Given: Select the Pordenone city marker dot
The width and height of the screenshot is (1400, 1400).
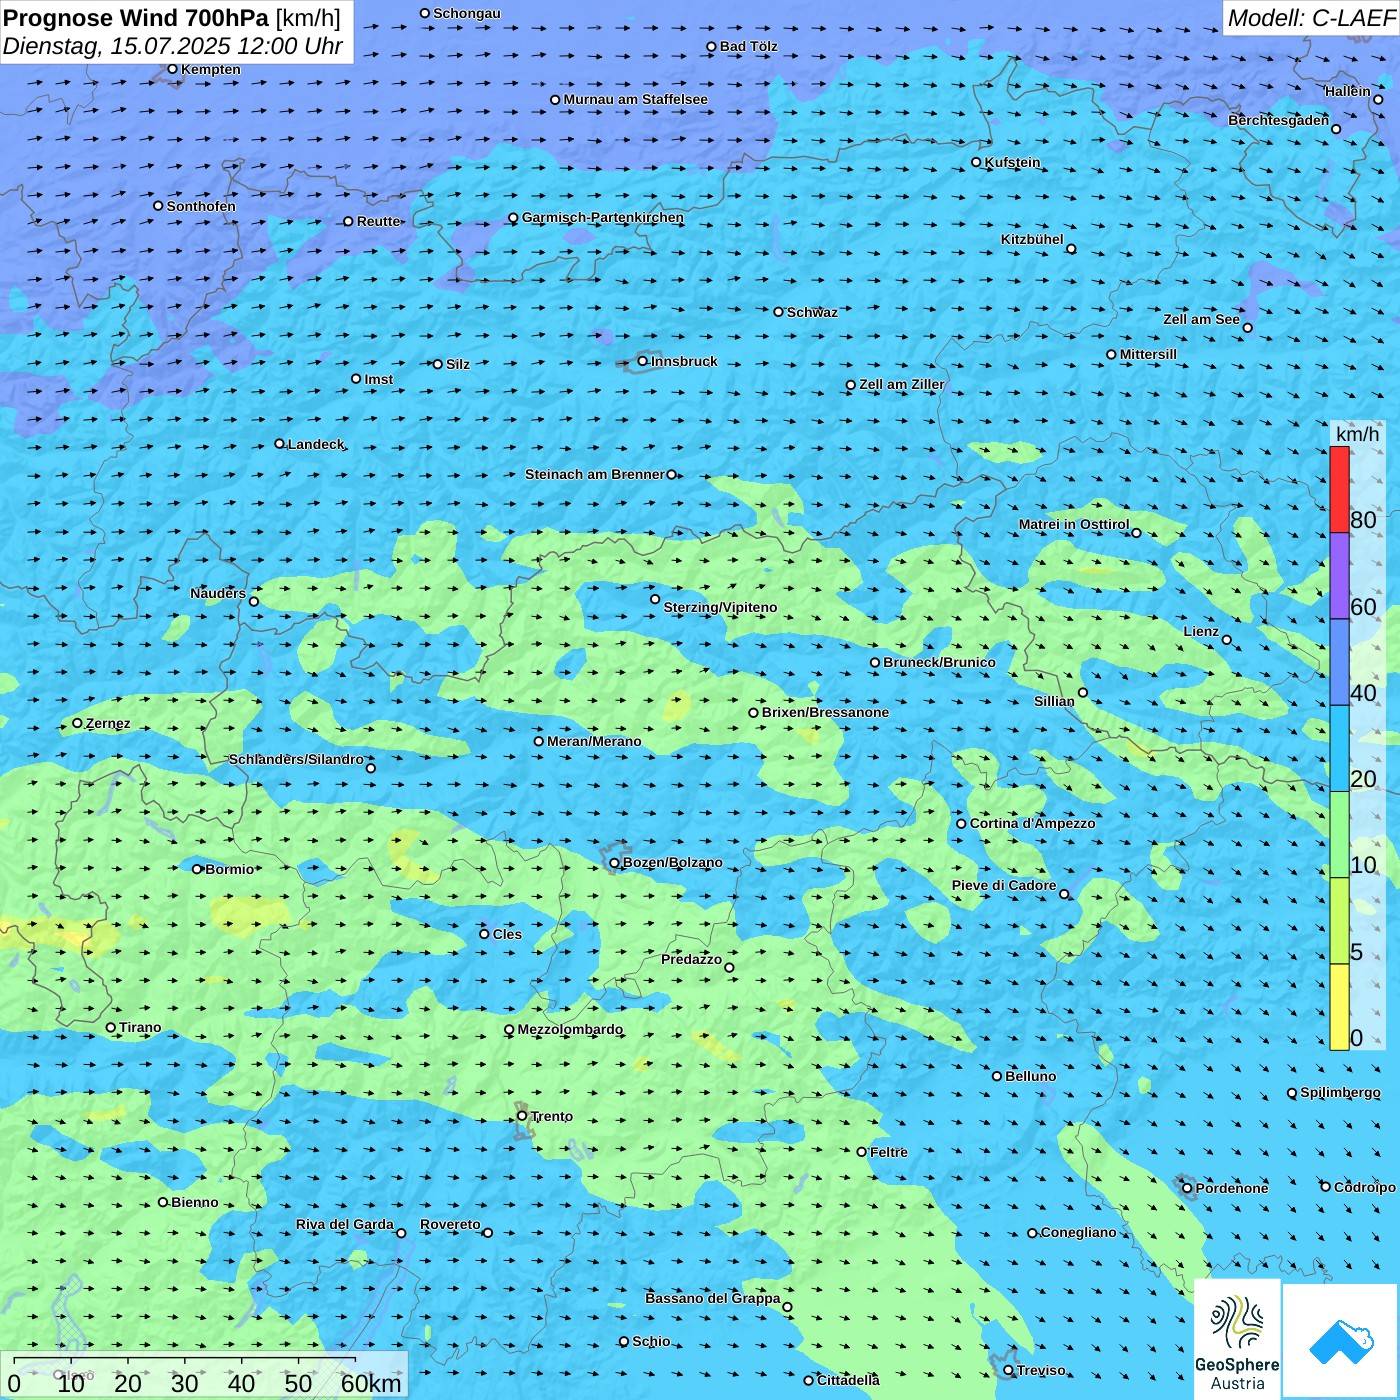Looking at the screenshot, I should 1188,1188.
